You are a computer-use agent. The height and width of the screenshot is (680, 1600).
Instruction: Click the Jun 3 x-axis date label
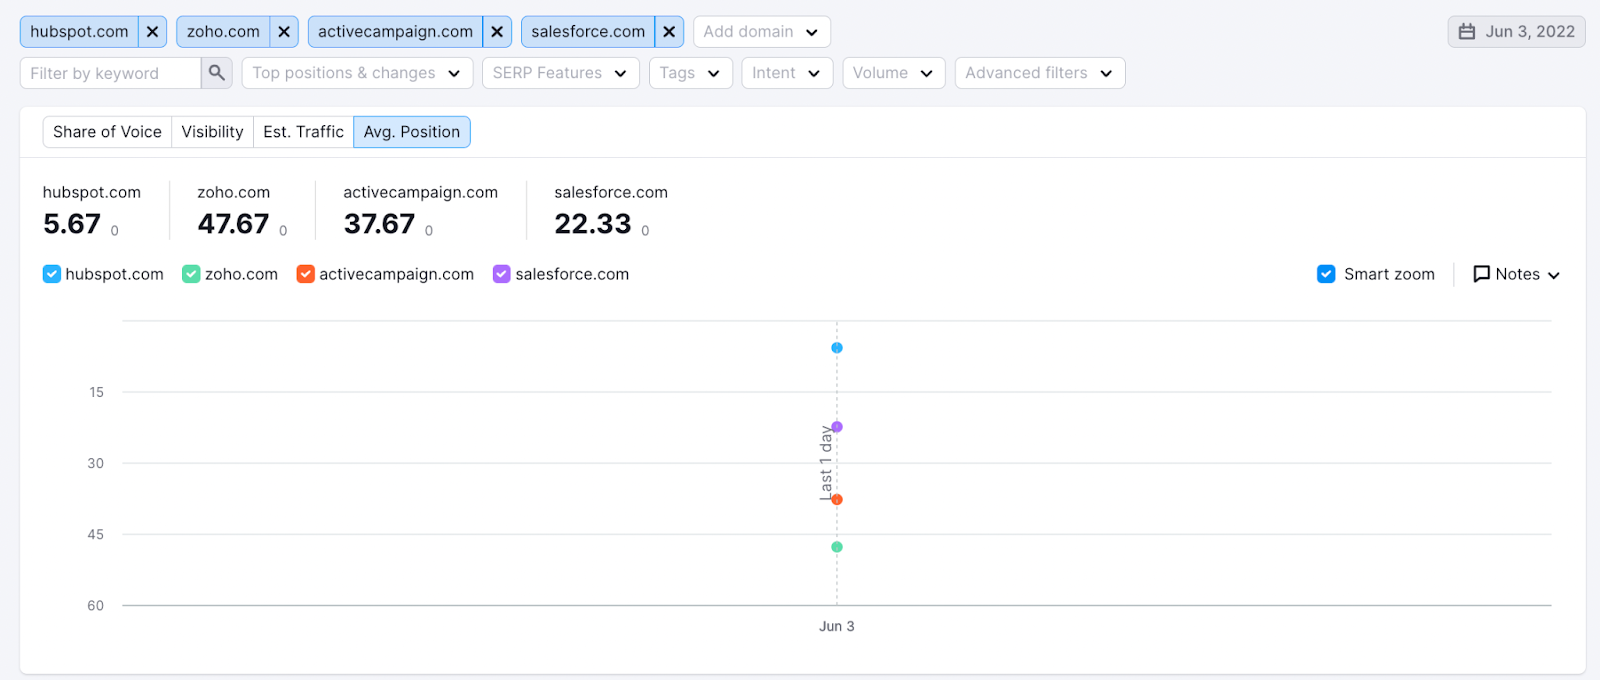pos(837,626)
